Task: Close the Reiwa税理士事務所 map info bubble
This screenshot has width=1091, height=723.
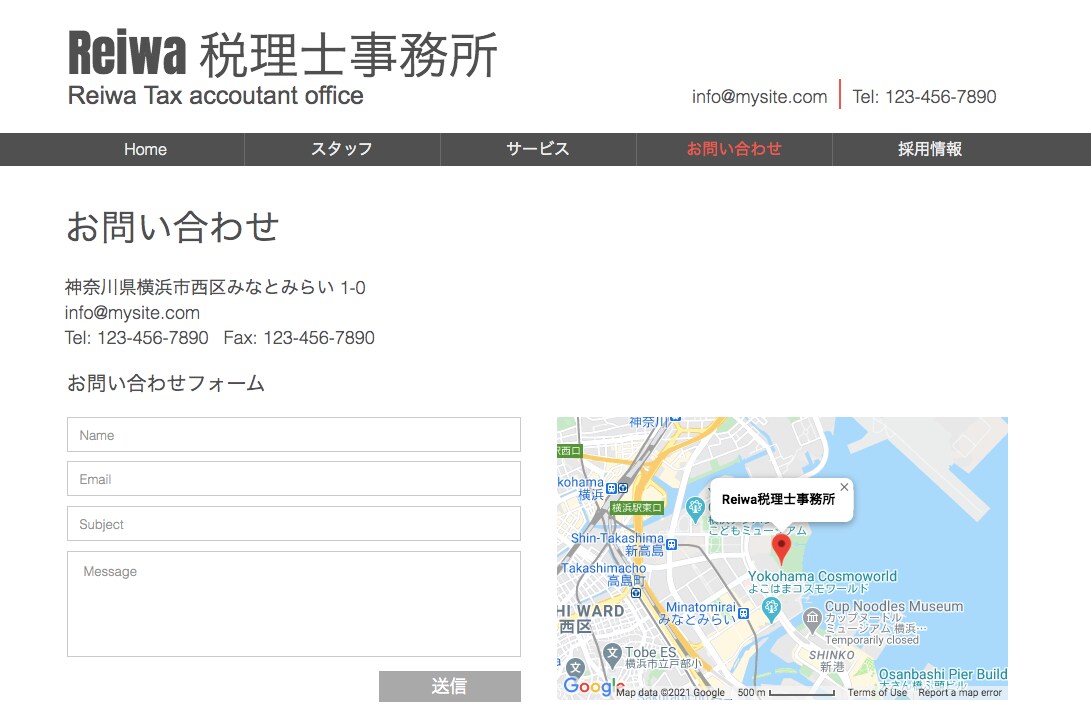Action: 844,487
